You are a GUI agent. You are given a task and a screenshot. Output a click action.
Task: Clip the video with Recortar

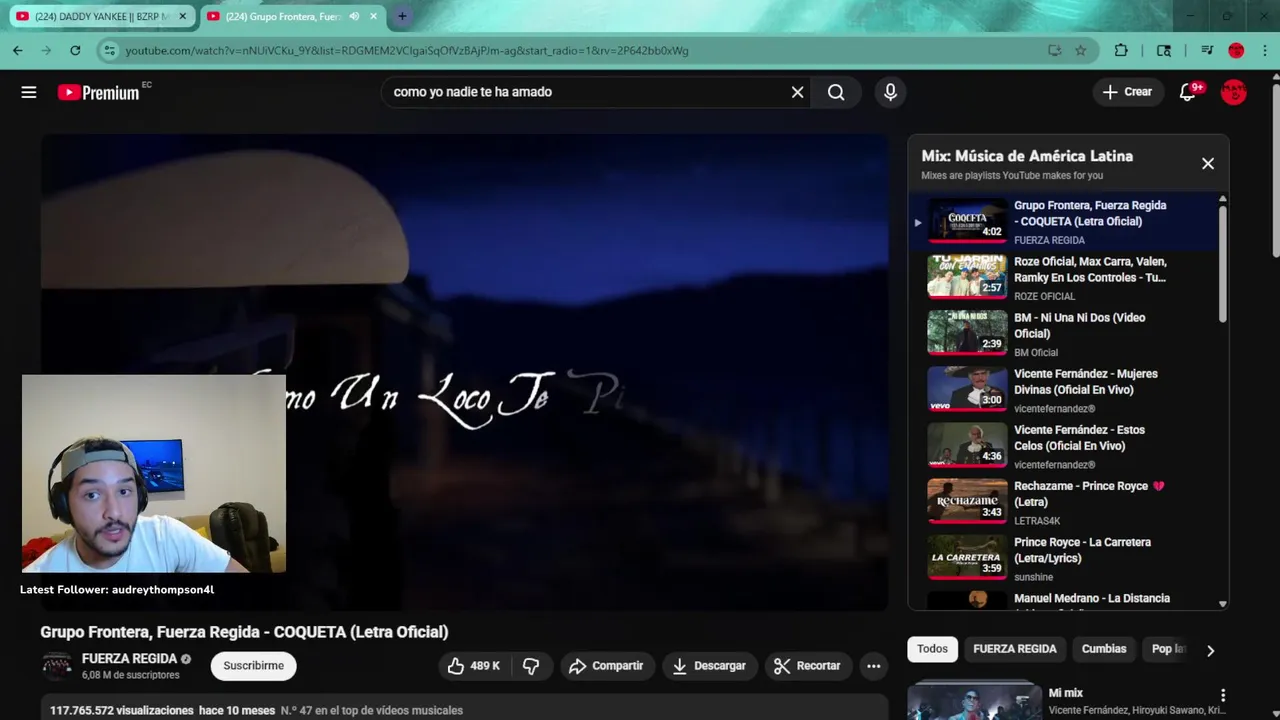click(808, 666)
